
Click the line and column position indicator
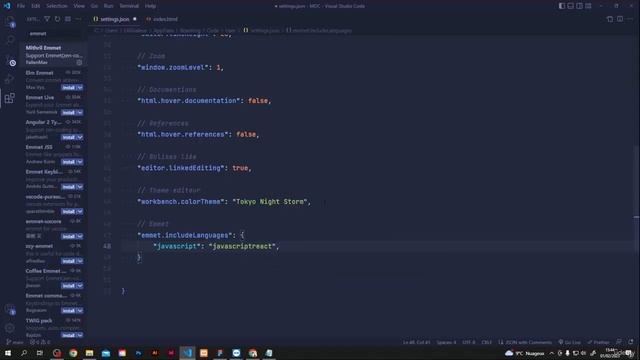coord(416,342)
